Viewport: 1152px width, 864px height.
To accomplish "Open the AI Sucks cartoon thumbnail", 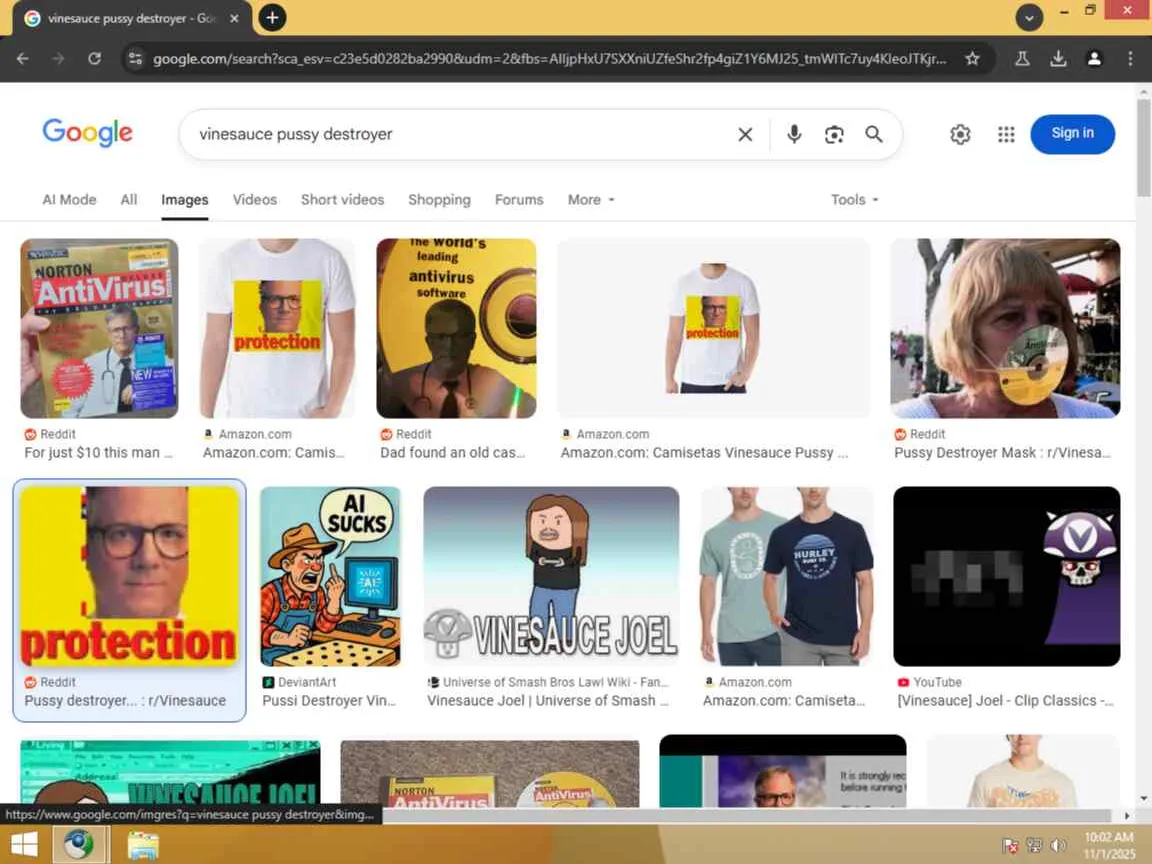I will click(331, 576).
